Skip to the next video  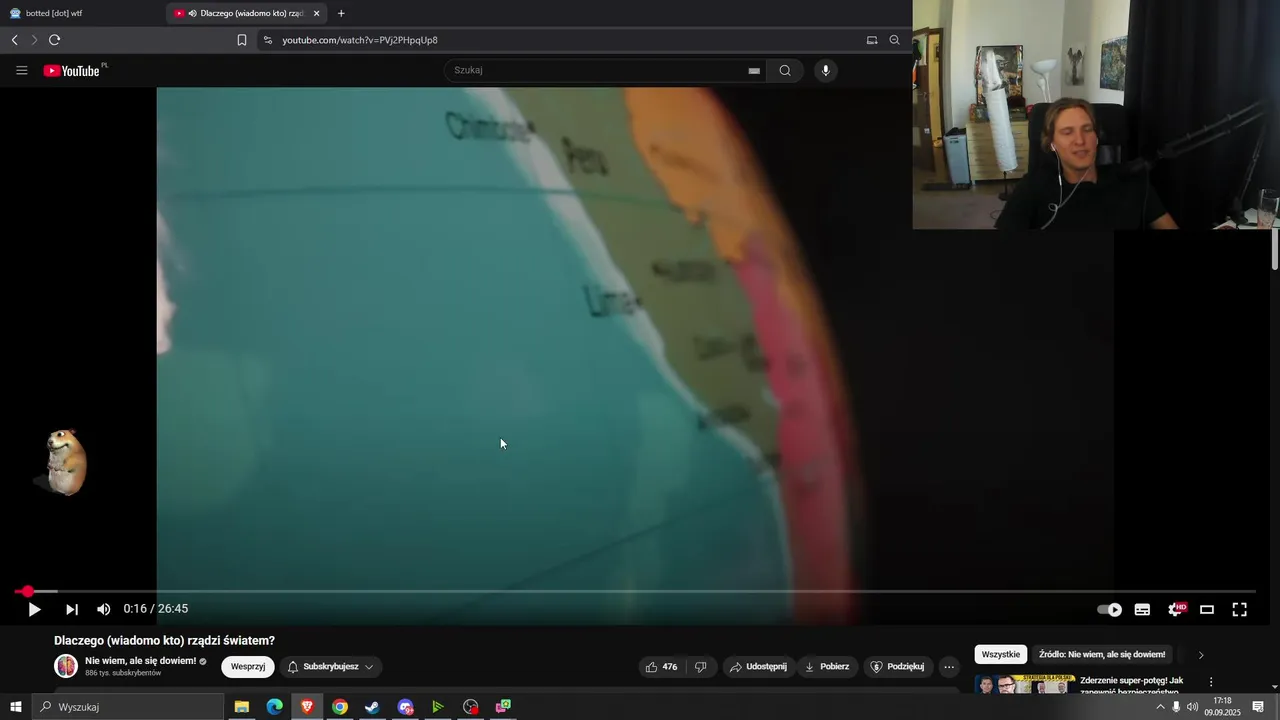(x=72, y=609)
